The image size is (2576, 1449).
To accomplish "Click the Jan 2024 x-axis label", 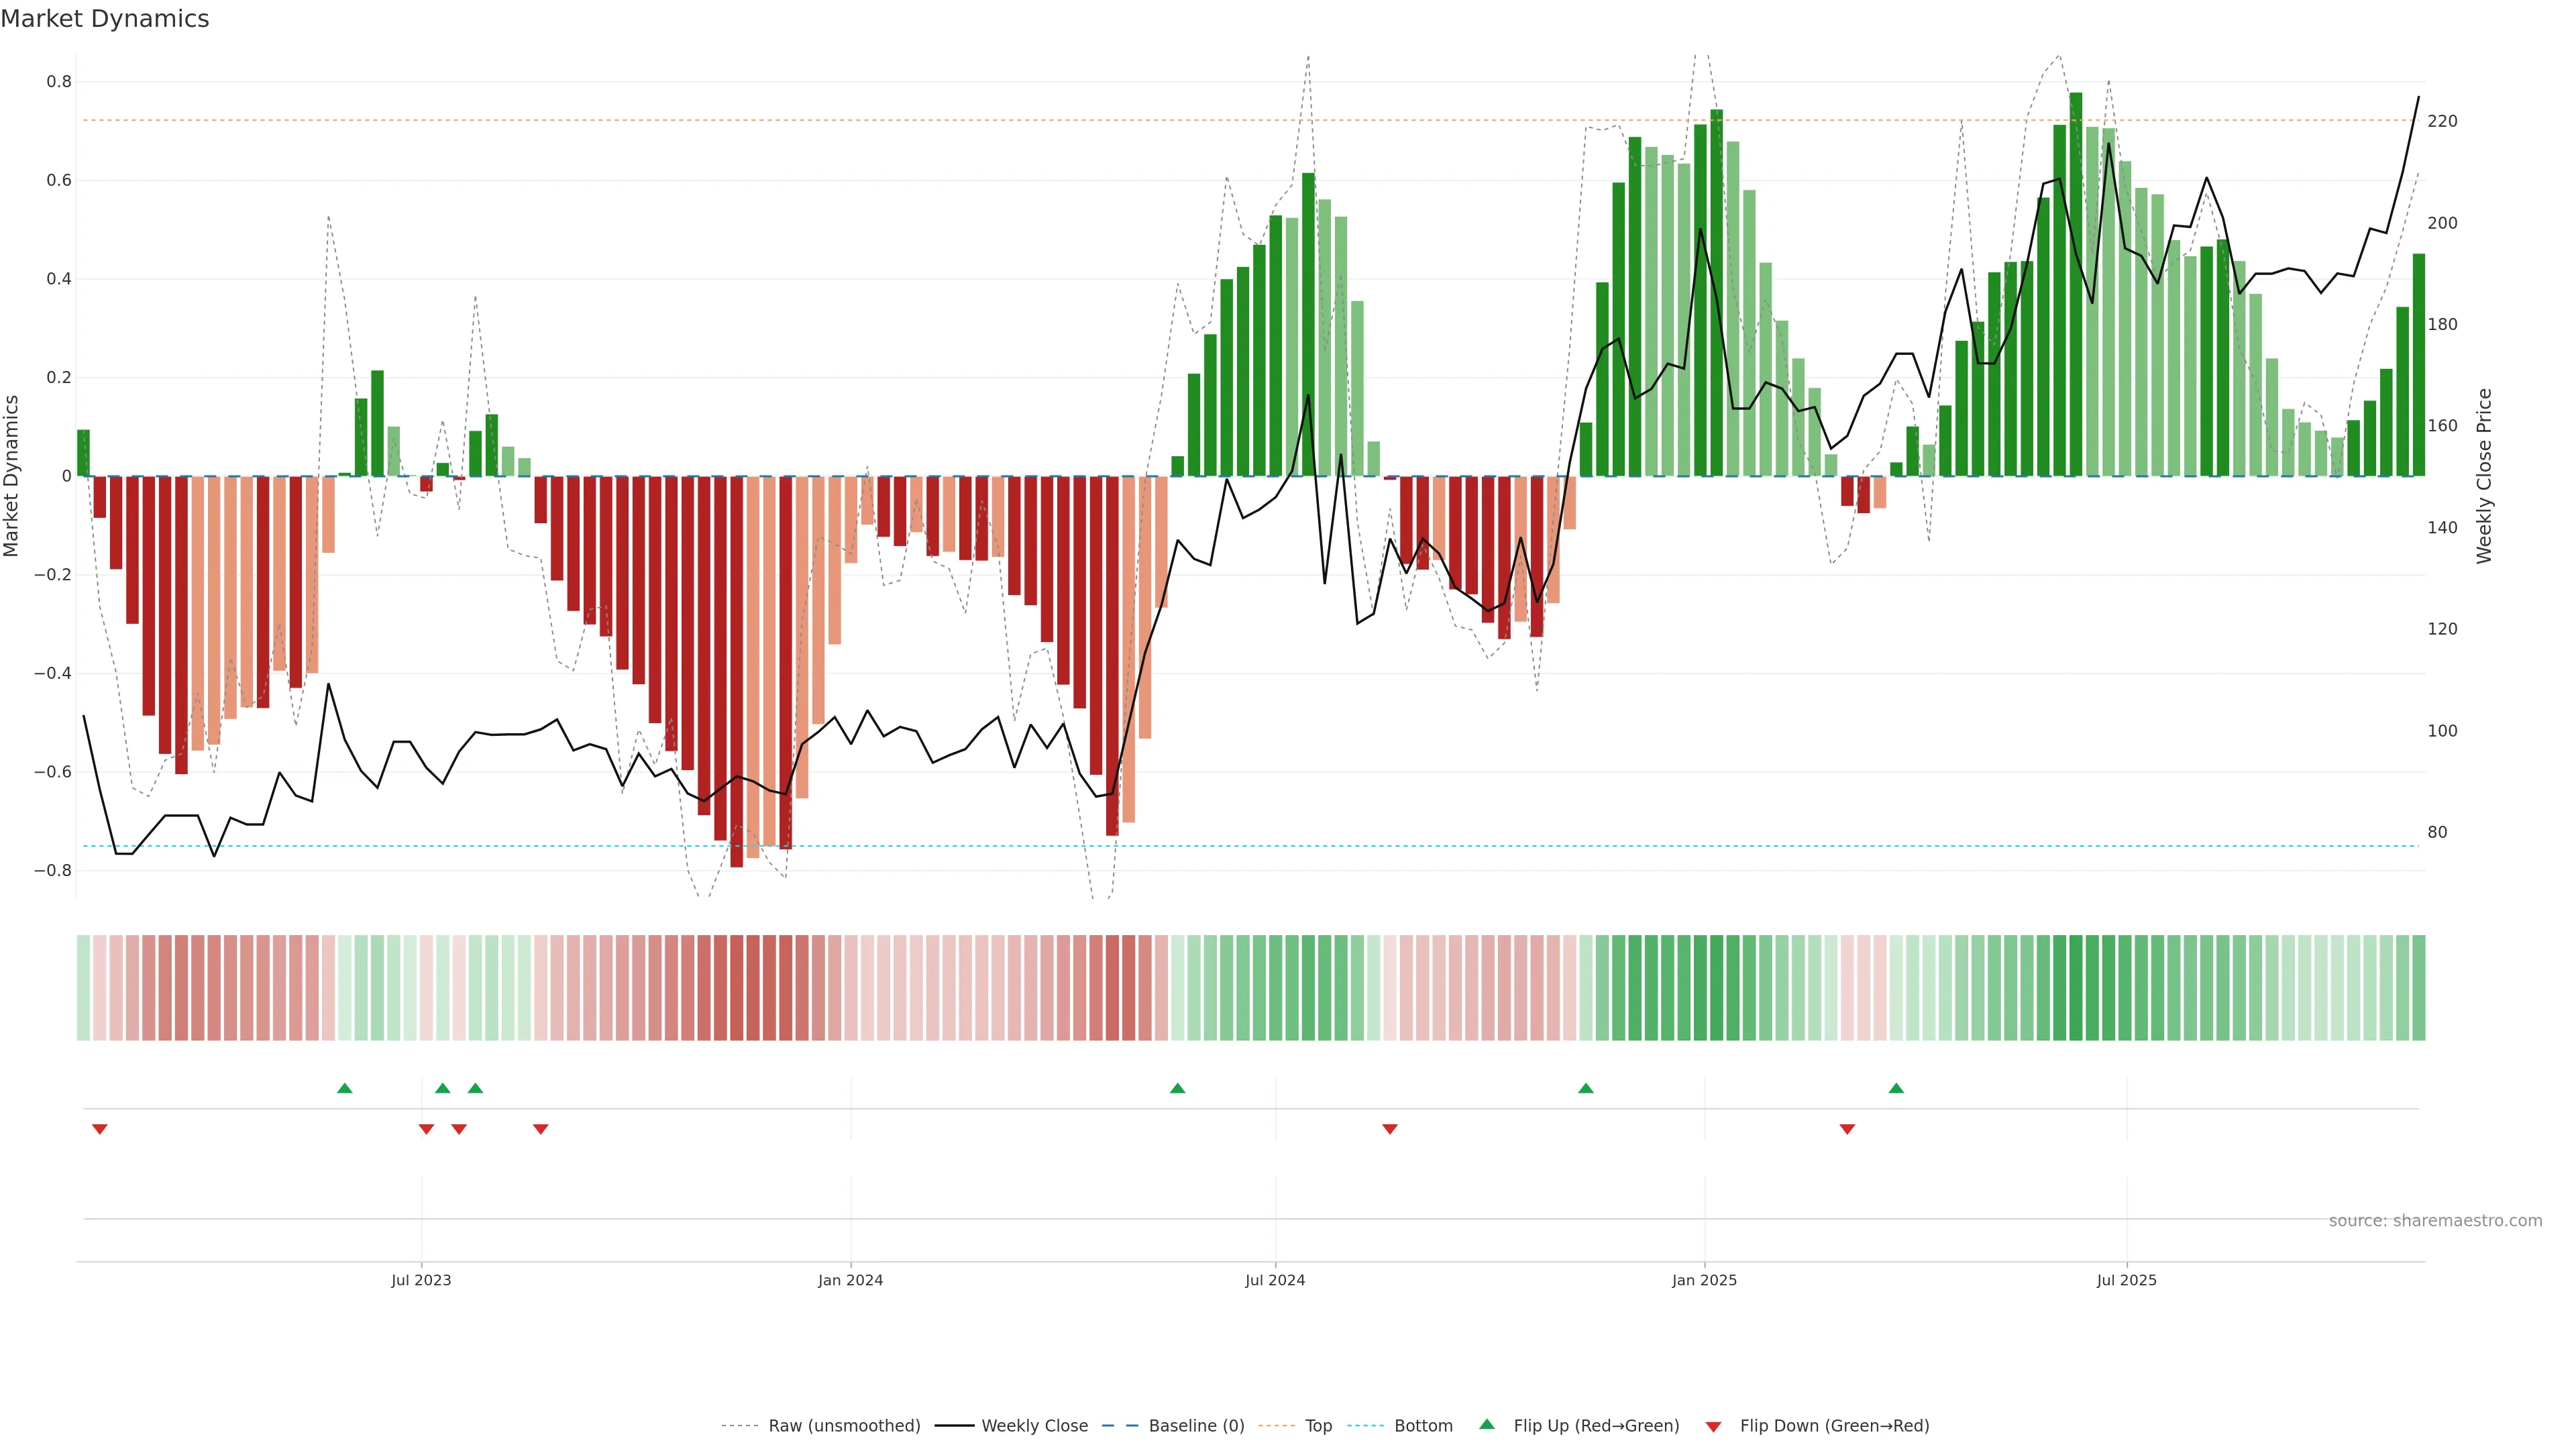I will click(x=850, y=1280).
